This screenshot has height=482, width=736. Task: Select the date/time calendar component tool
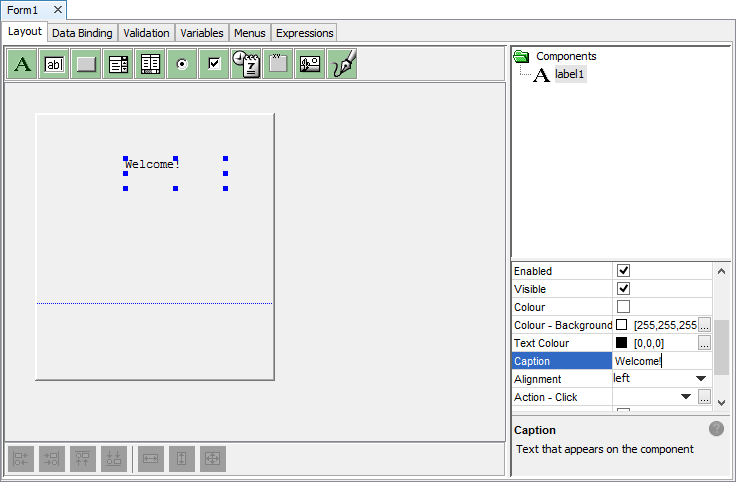click(x=246, y=64)
